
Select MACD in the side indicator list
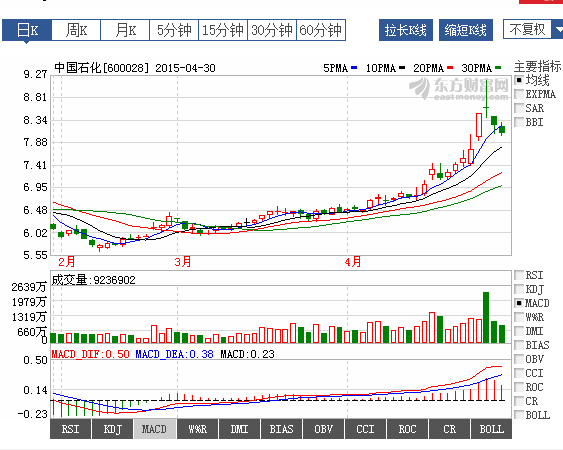point(532,303)
